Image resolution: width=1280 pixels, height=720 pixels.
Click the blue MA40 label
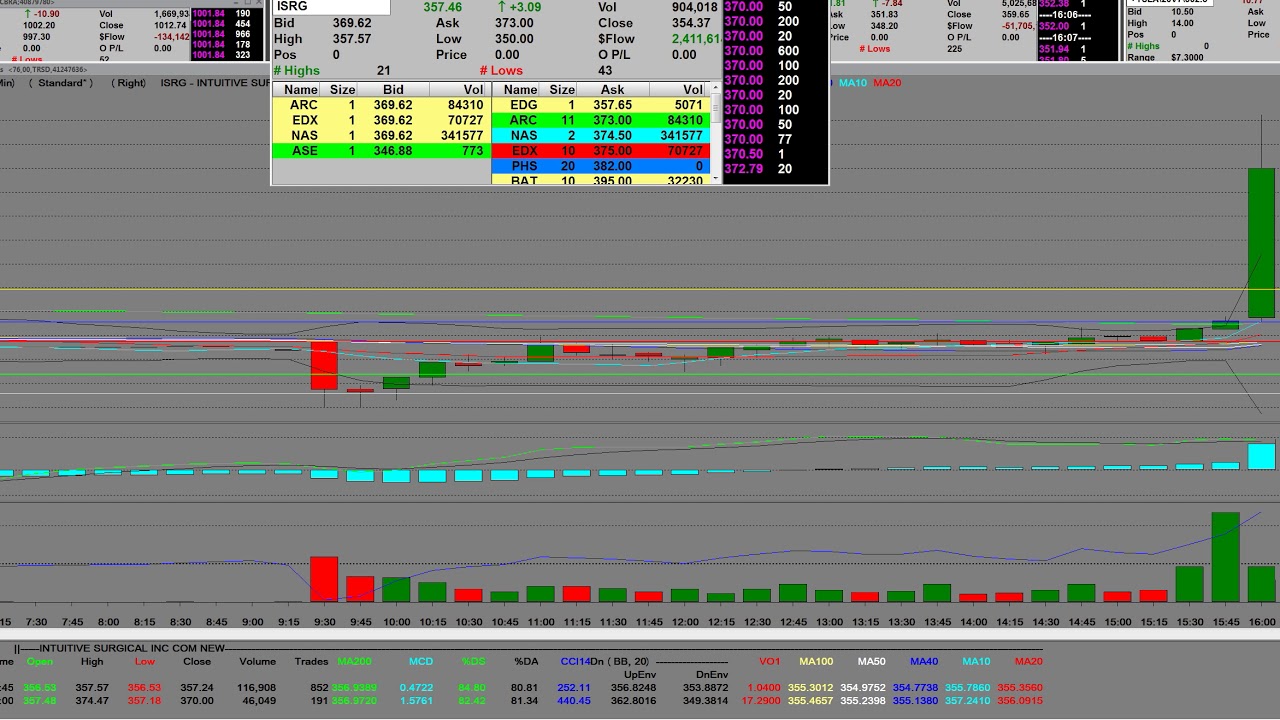pos(924,661)
